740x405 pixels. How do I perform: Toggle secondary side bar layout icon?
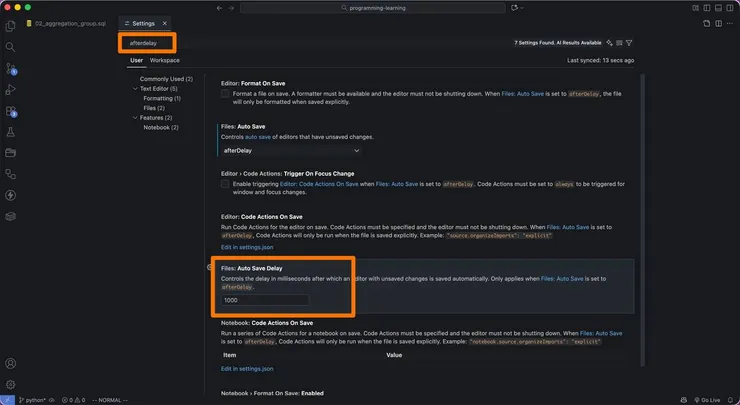pos(730,8)
